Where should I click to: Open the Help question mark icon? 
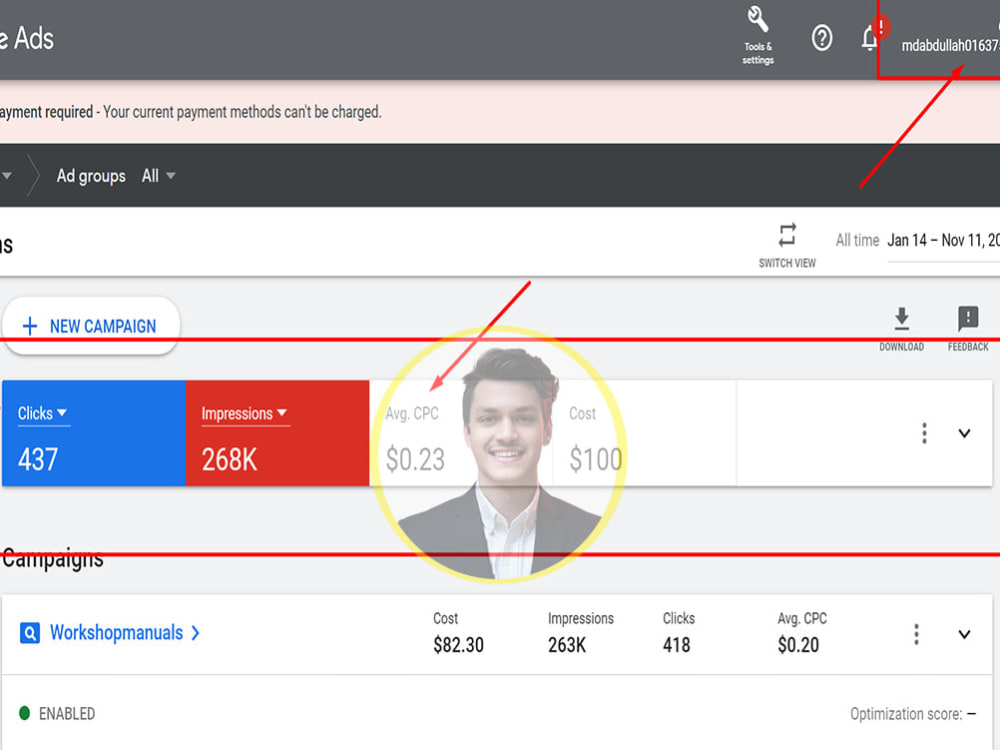click(x=821, y=38)
